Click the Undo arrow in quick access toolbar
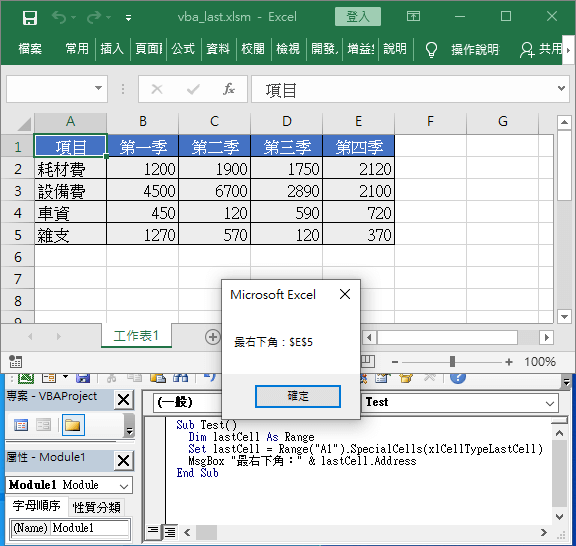This screenshot has width=576, height=546. pyautogui.click(x=59, y=17)
